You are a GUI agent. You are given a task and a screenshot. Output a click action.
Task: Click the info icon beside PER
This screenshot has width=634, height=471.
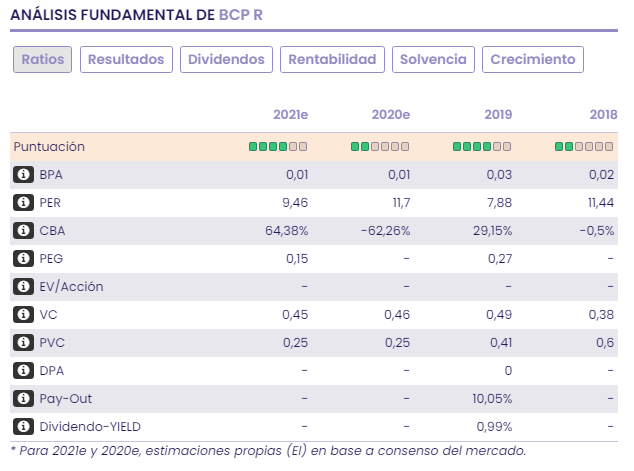[23, 203]
